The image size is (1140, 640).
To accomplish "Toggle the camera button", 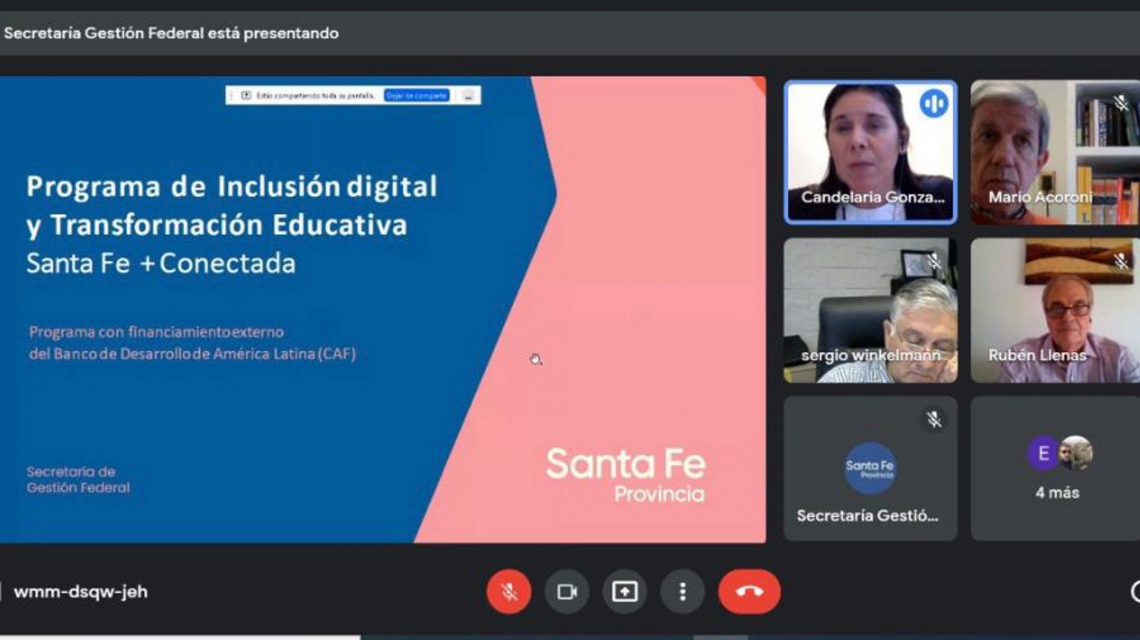I will 567,591.
